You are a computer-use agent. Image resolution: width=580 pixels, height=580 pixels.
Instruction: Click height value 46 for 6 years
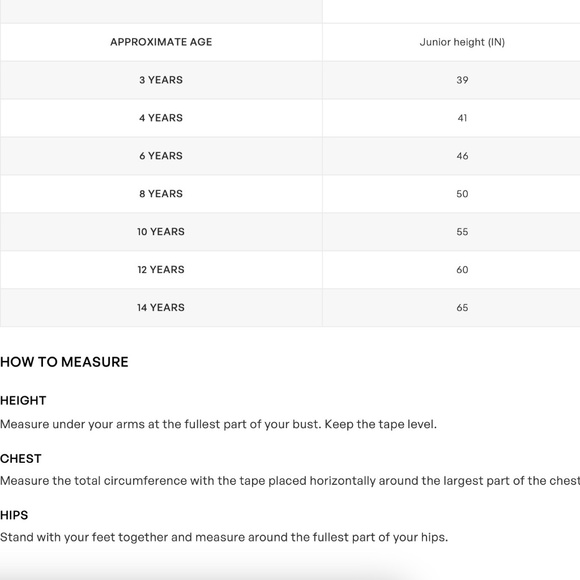(x=462, y=156)
